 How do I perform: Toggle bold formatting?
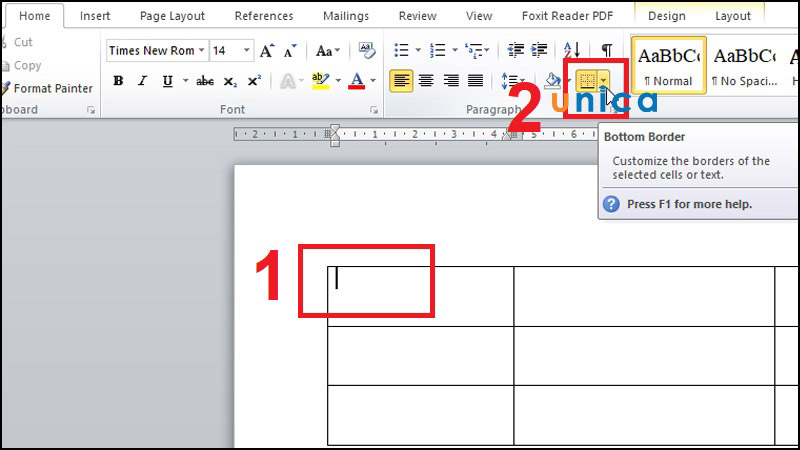[x=118, y=81]
